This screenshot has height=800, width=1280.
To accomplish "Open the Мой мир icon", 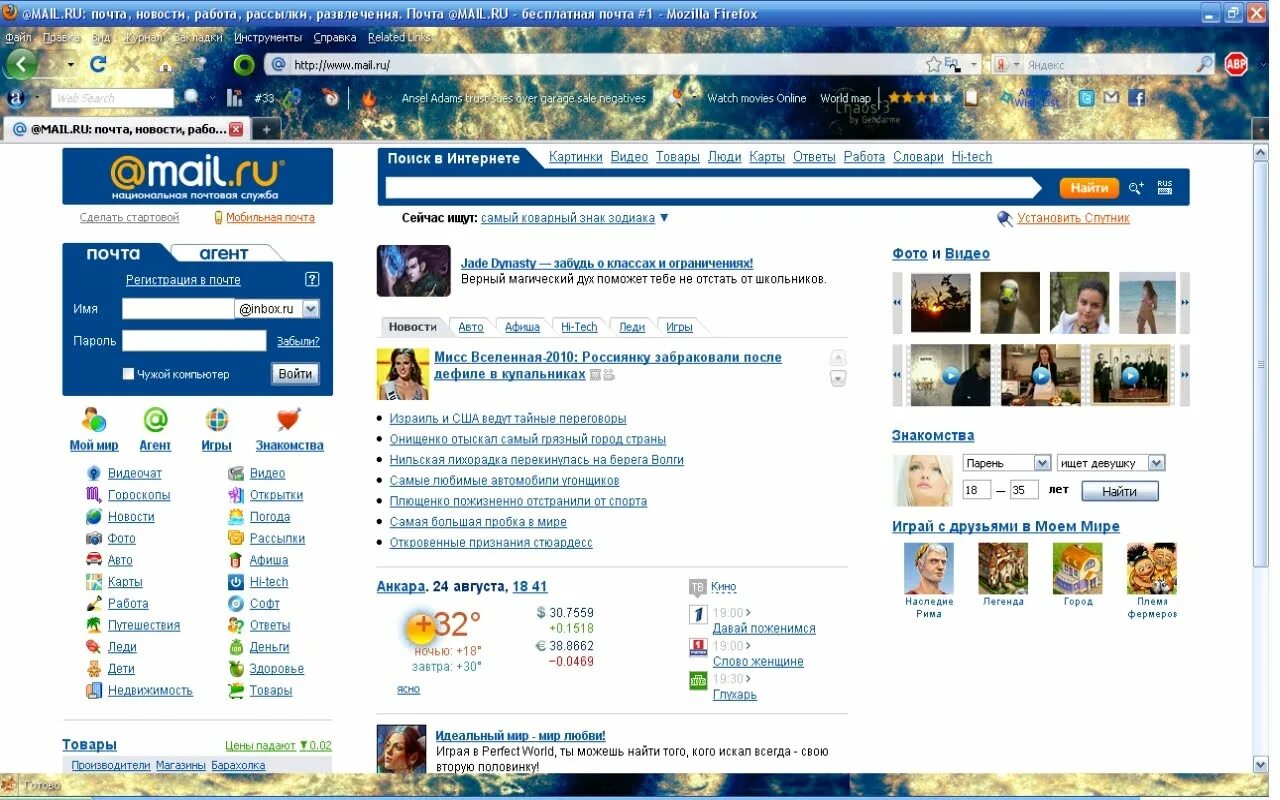I will click(94, 420).
